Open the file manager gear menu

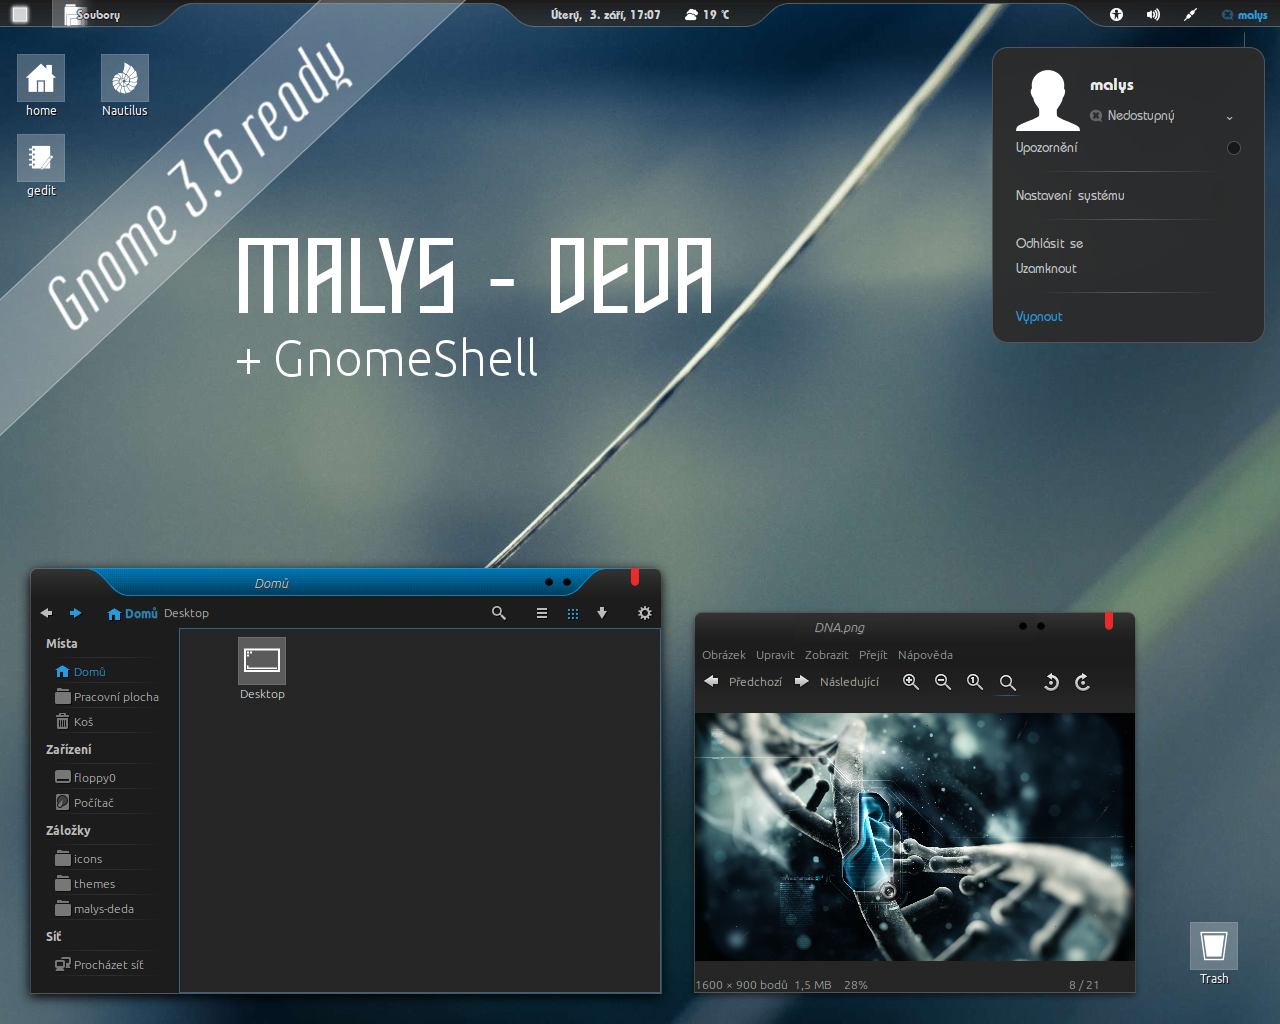pyautogui.click(x=644, y=613)
